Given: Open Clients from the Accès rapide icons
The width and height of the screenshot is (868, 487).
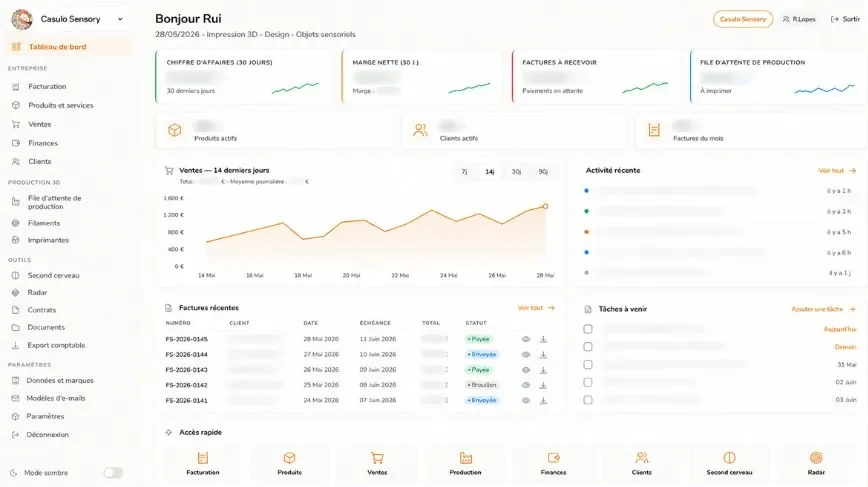Looking at the screenshot, I should pos(641,463).
